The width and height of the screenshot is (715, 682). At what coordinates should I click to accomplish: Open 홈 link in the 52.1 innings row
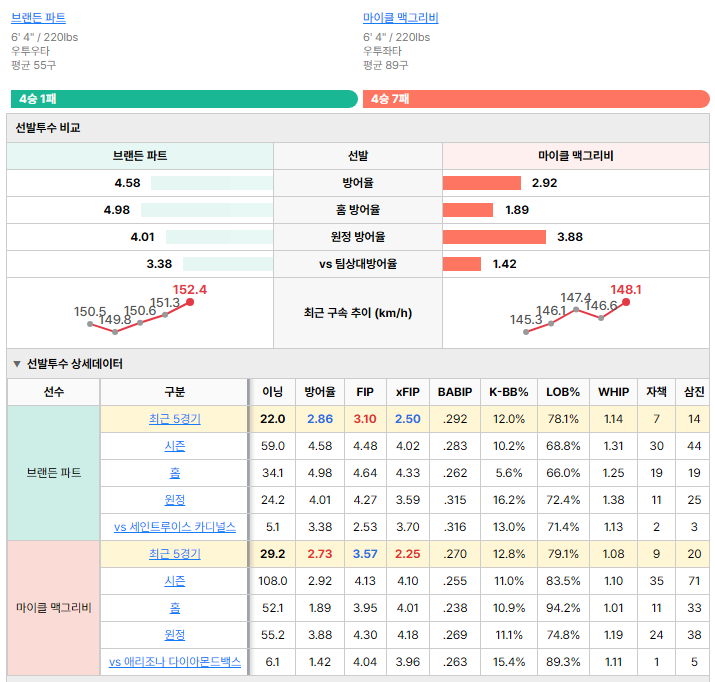[x=175, y=608]
